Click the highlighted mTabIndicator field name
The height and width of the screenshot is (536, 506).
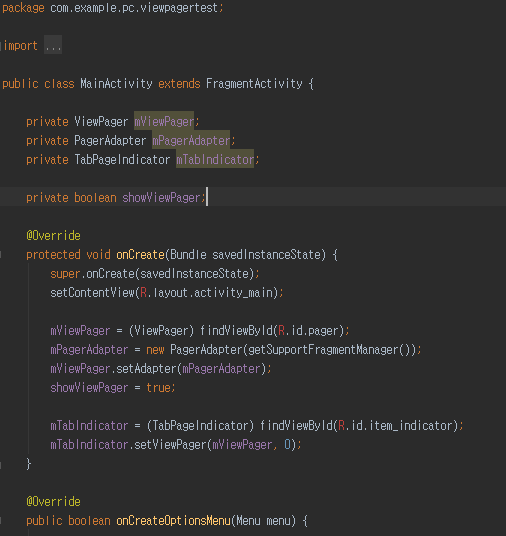tap(215, 160)
